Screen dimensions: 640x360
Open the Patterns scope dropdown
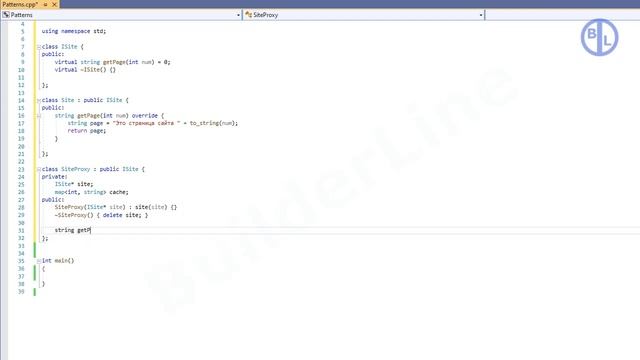pyautogui.click(x=238, y=15)
